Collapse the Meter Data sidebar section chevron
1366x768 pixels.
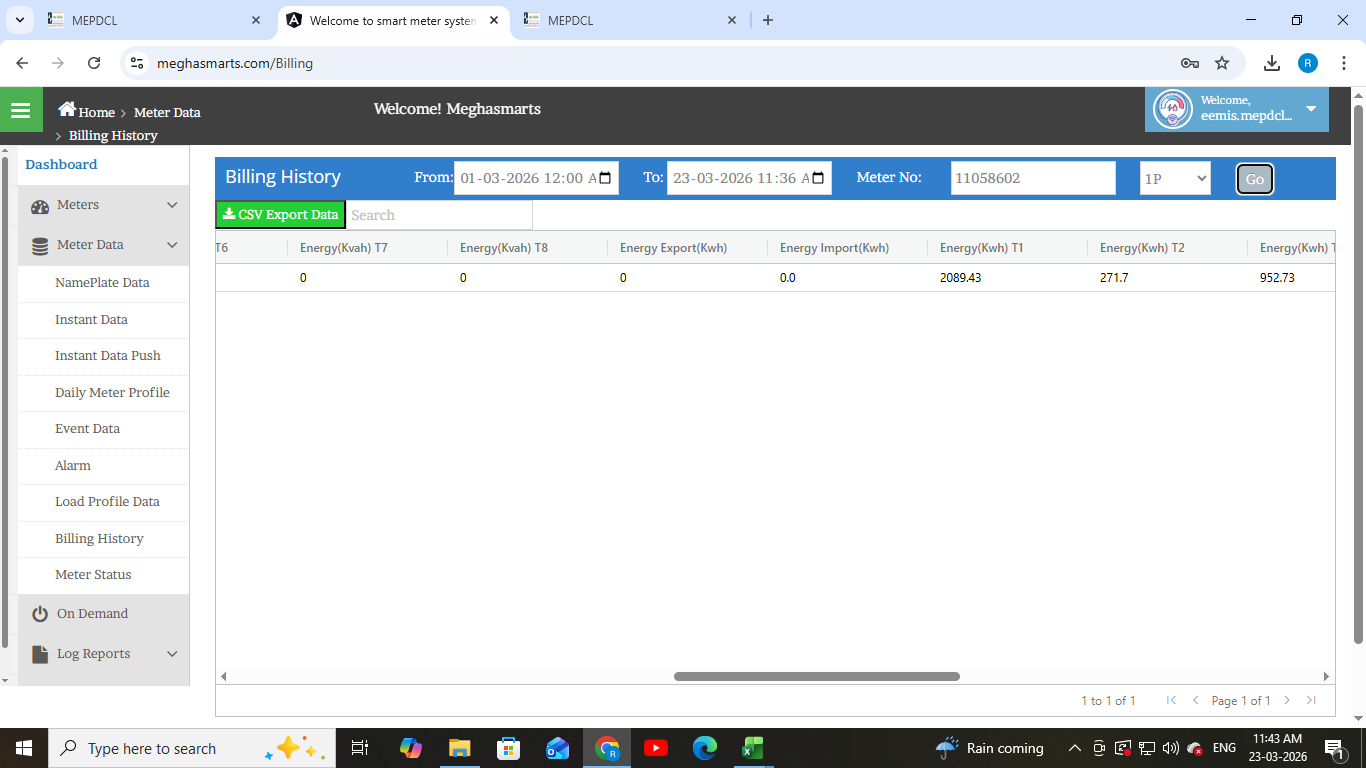coord(172,245)
